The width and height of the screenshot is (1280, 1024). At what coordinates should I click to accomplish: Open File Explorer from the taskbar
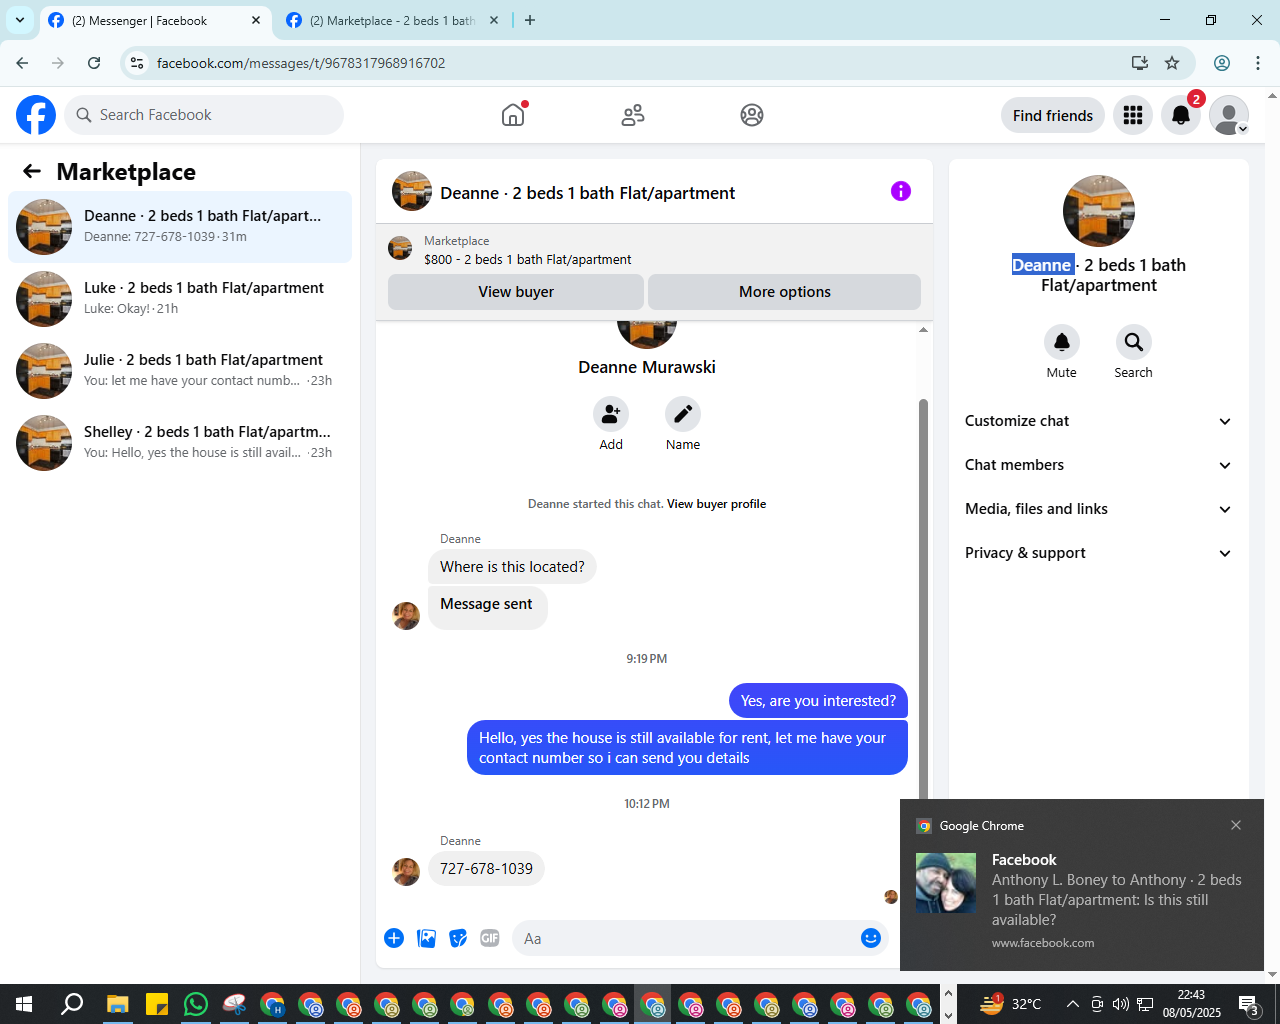(118, 1004)
